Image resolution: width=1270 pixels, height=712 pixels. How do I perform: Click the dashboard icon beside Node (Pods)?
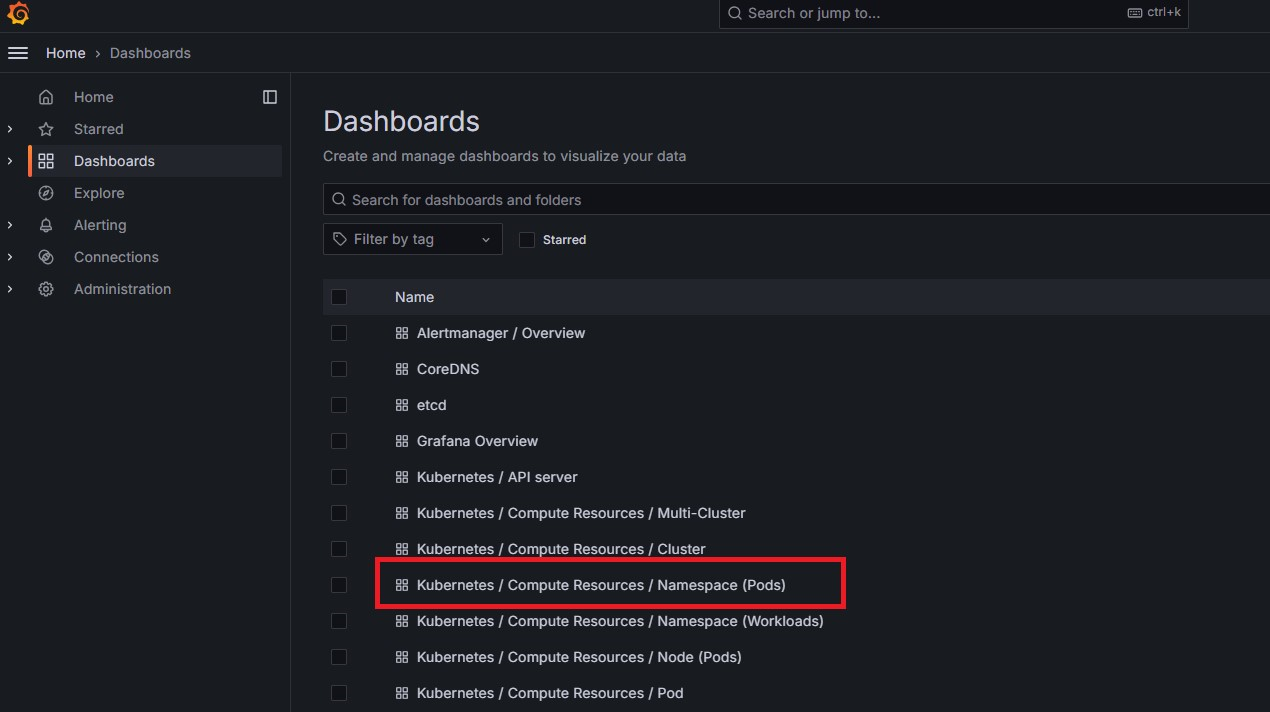point(402,657)
